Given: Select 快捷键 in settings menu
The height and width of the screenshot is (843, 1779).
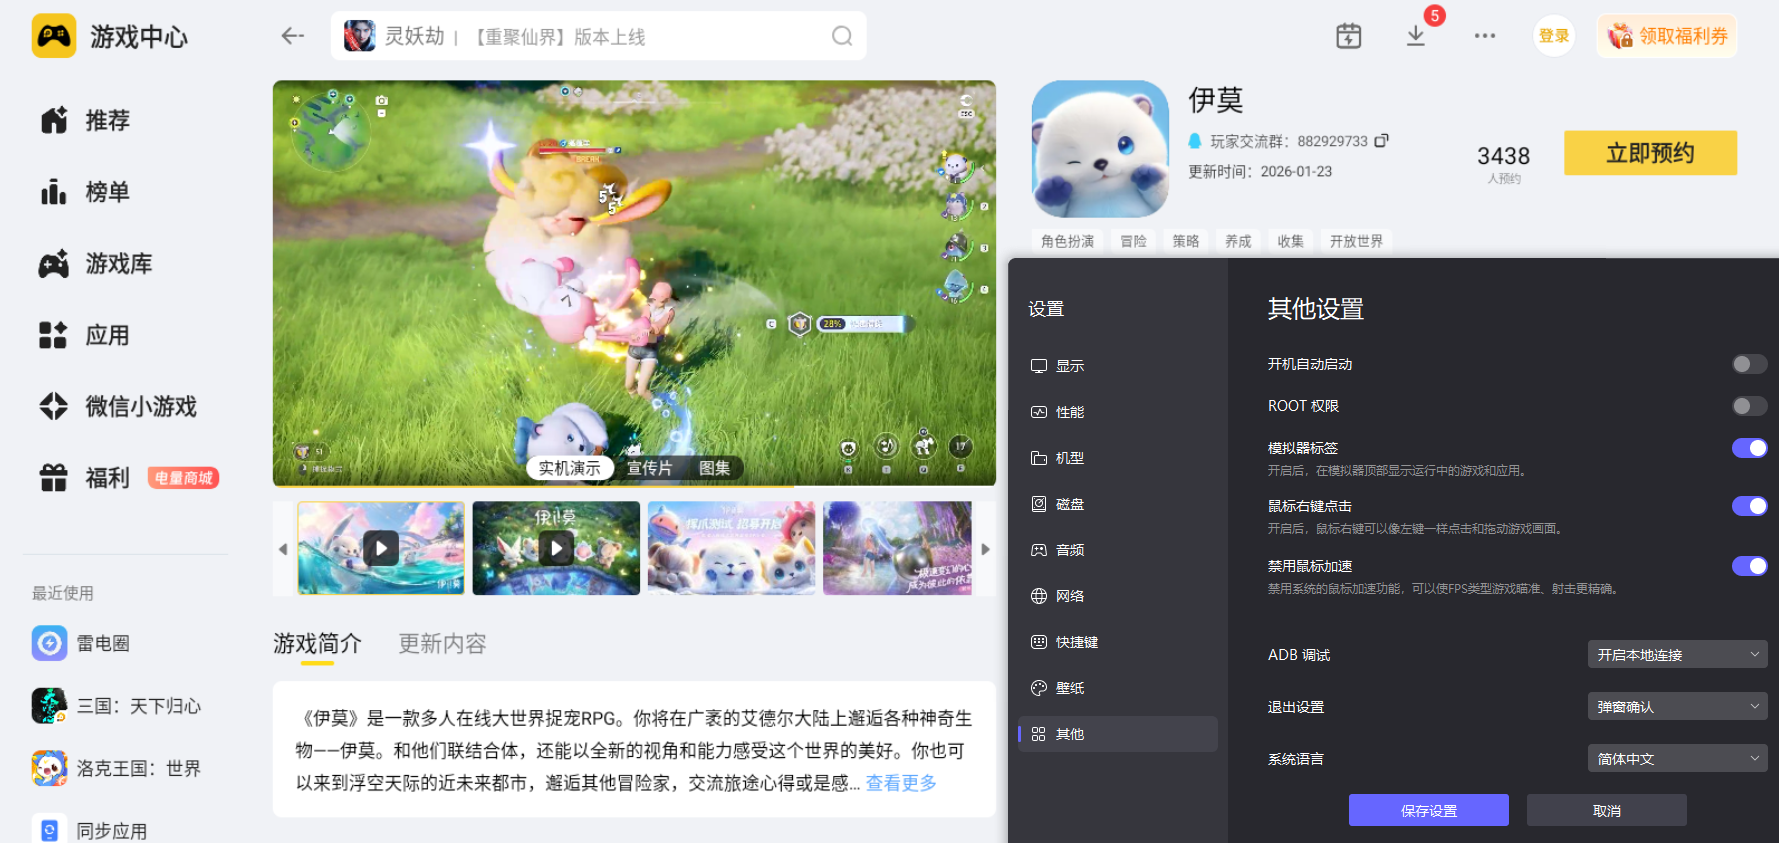Looking at the screenshot, I should [1076, 642].
